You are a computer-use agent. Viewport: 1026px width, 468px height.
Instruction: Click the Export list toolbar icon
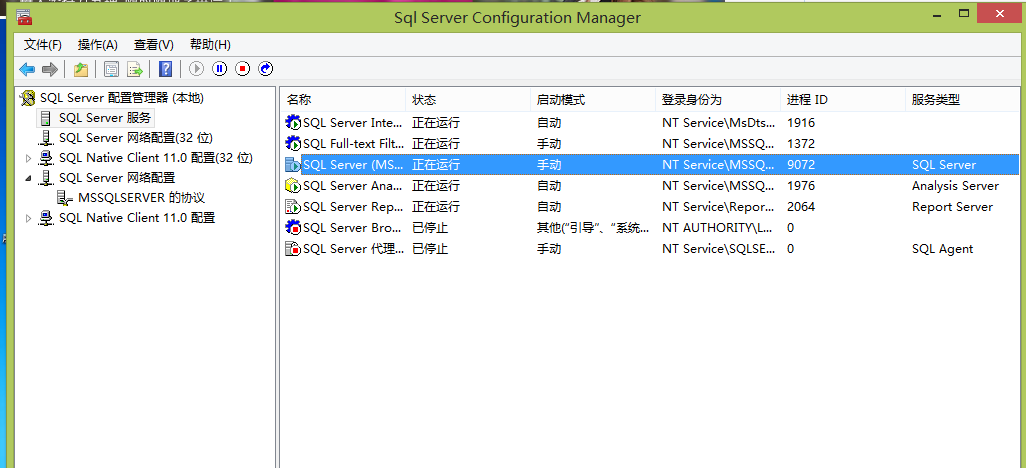(135, 69)
